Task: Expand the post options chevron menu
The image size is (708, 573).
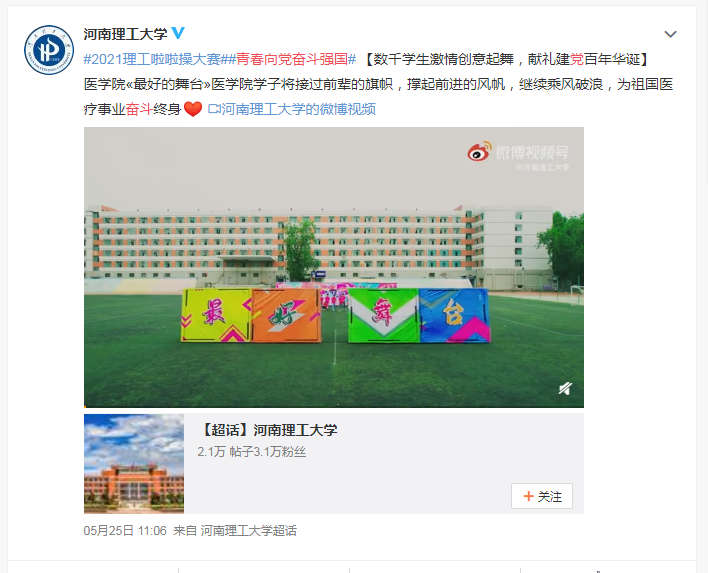Action: click(x=670, y=34)
